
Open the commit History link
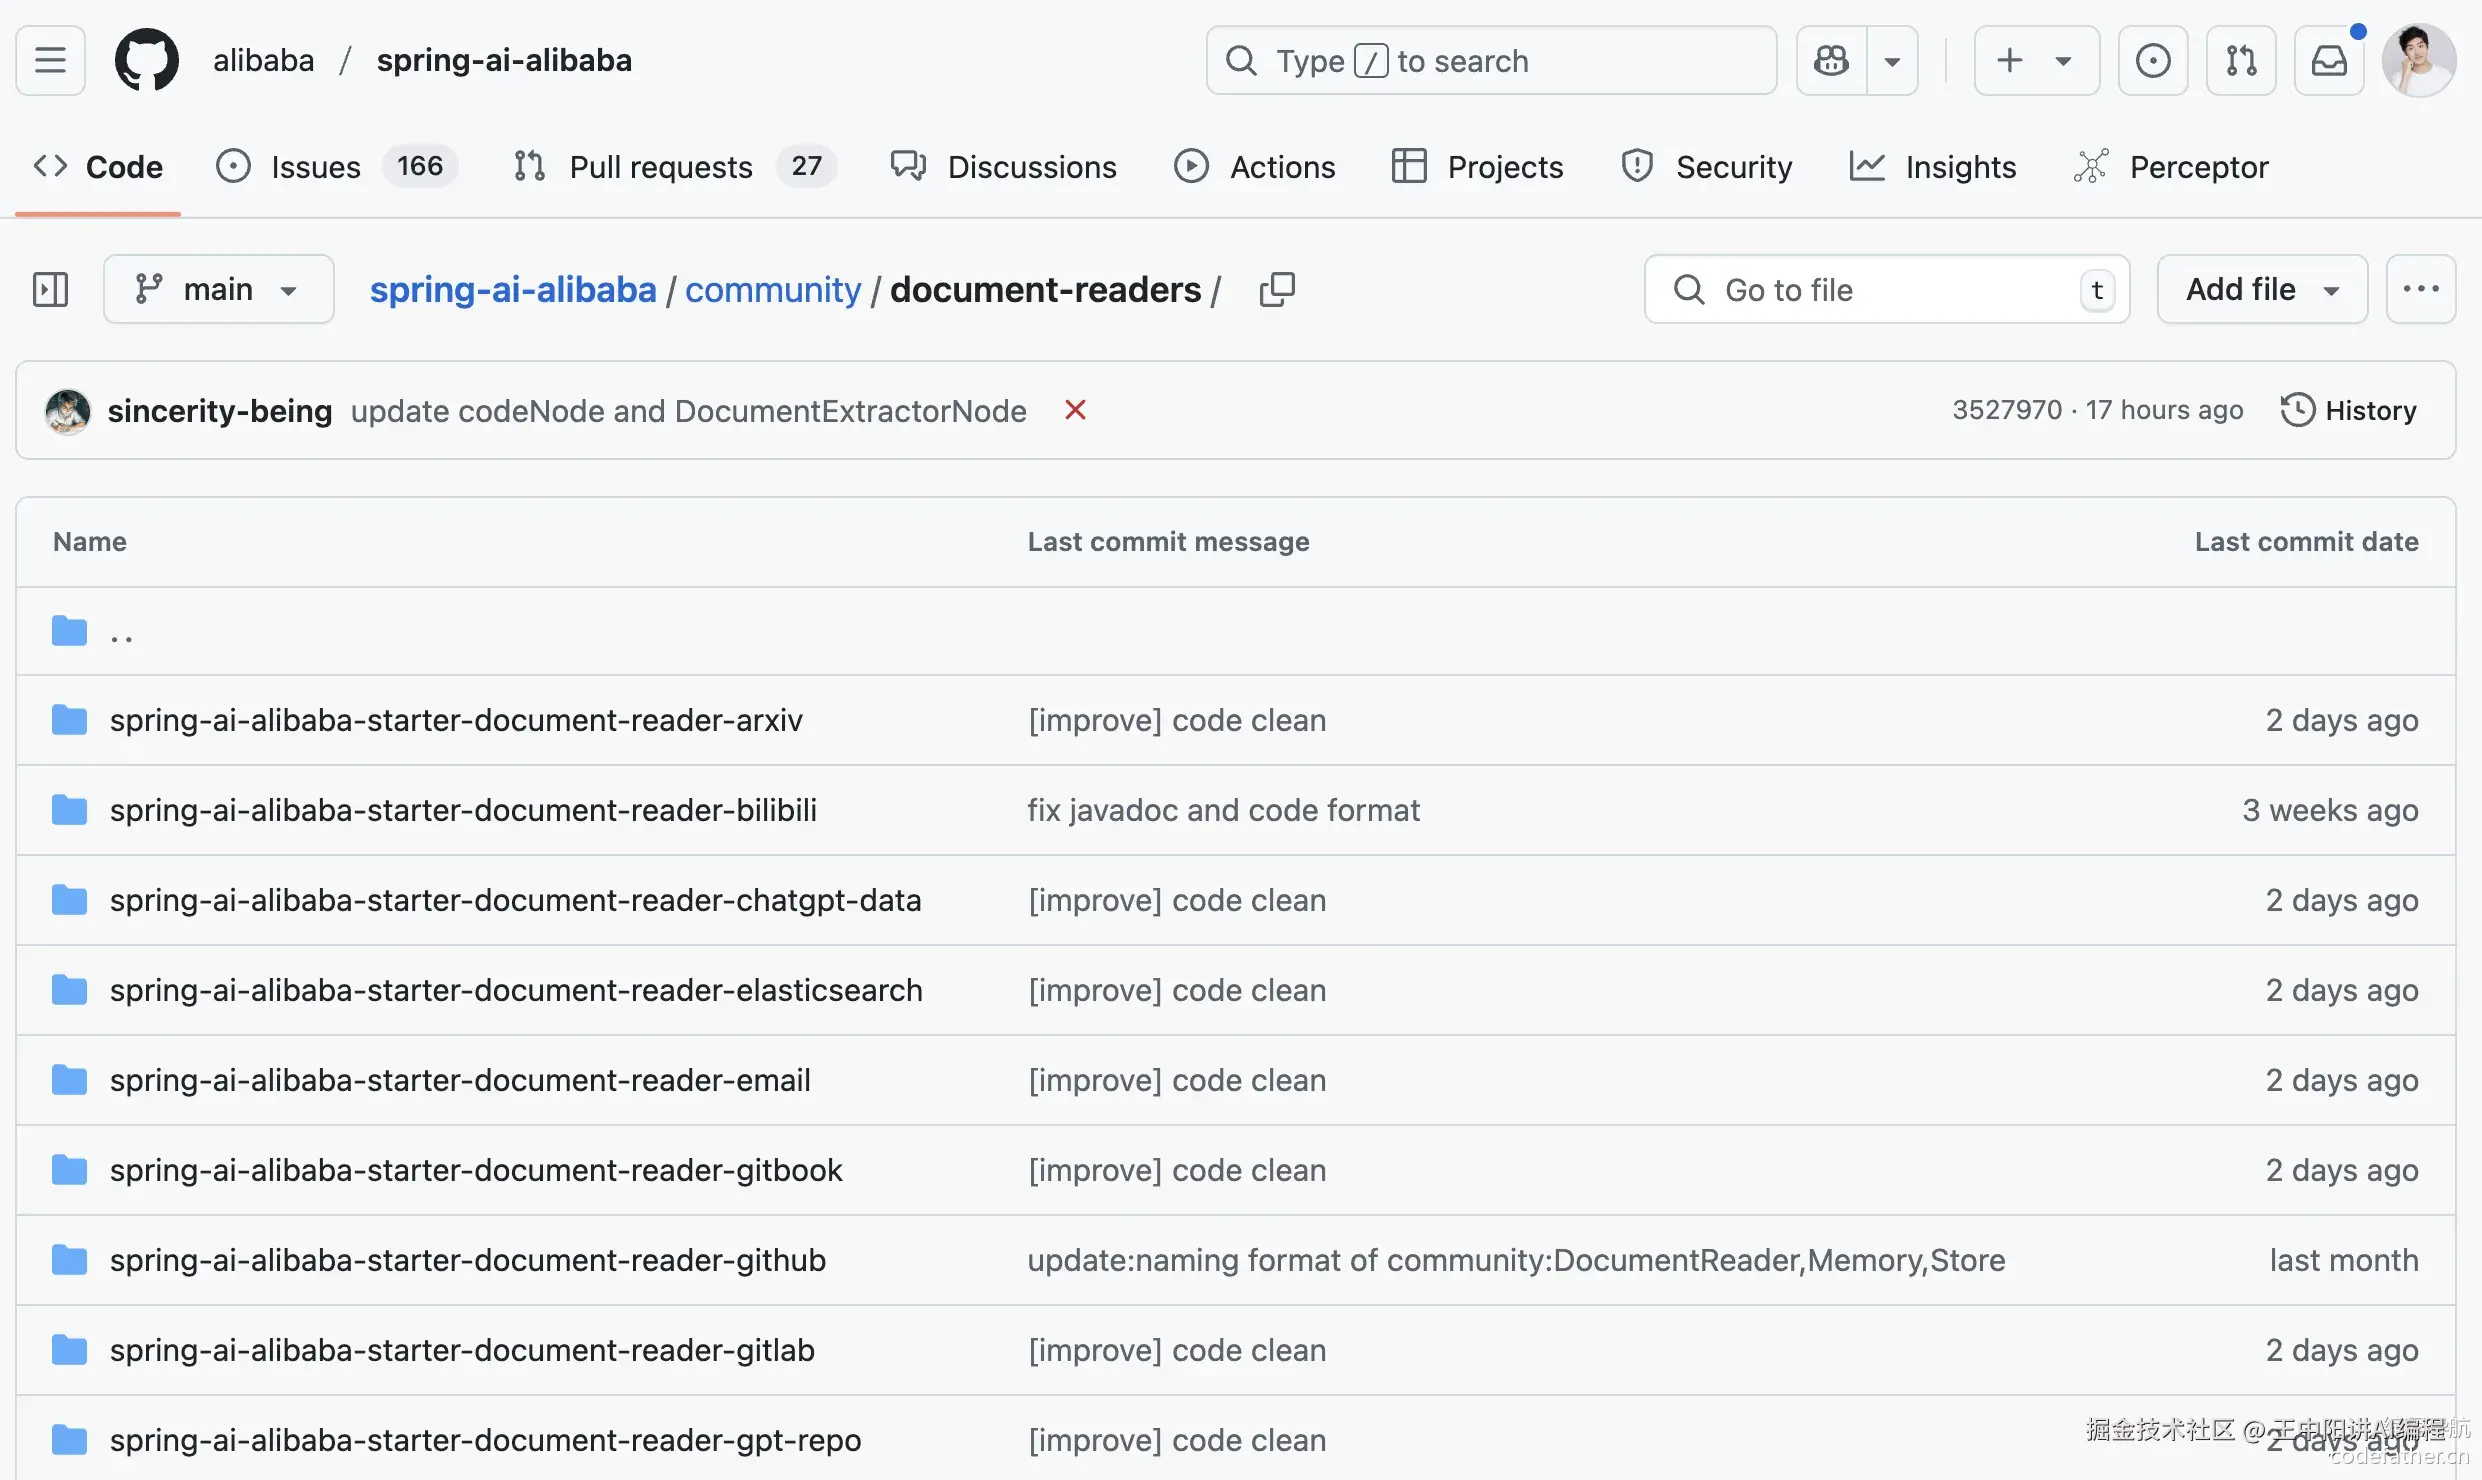(x=2348, y=410)
